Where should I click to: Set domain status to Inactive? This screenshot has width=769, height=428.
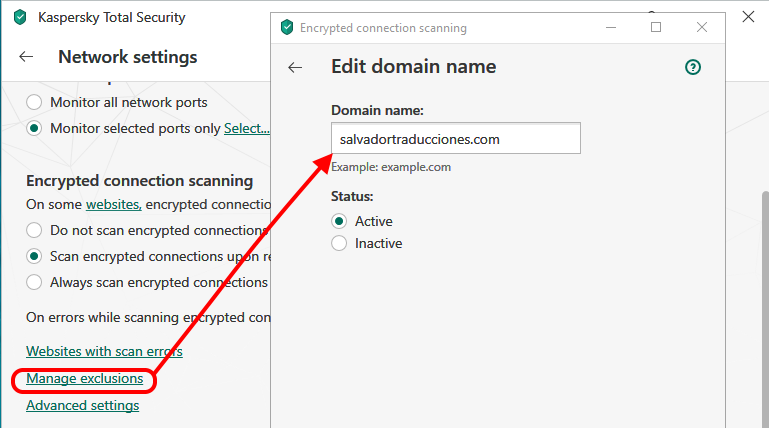[339, 243]
